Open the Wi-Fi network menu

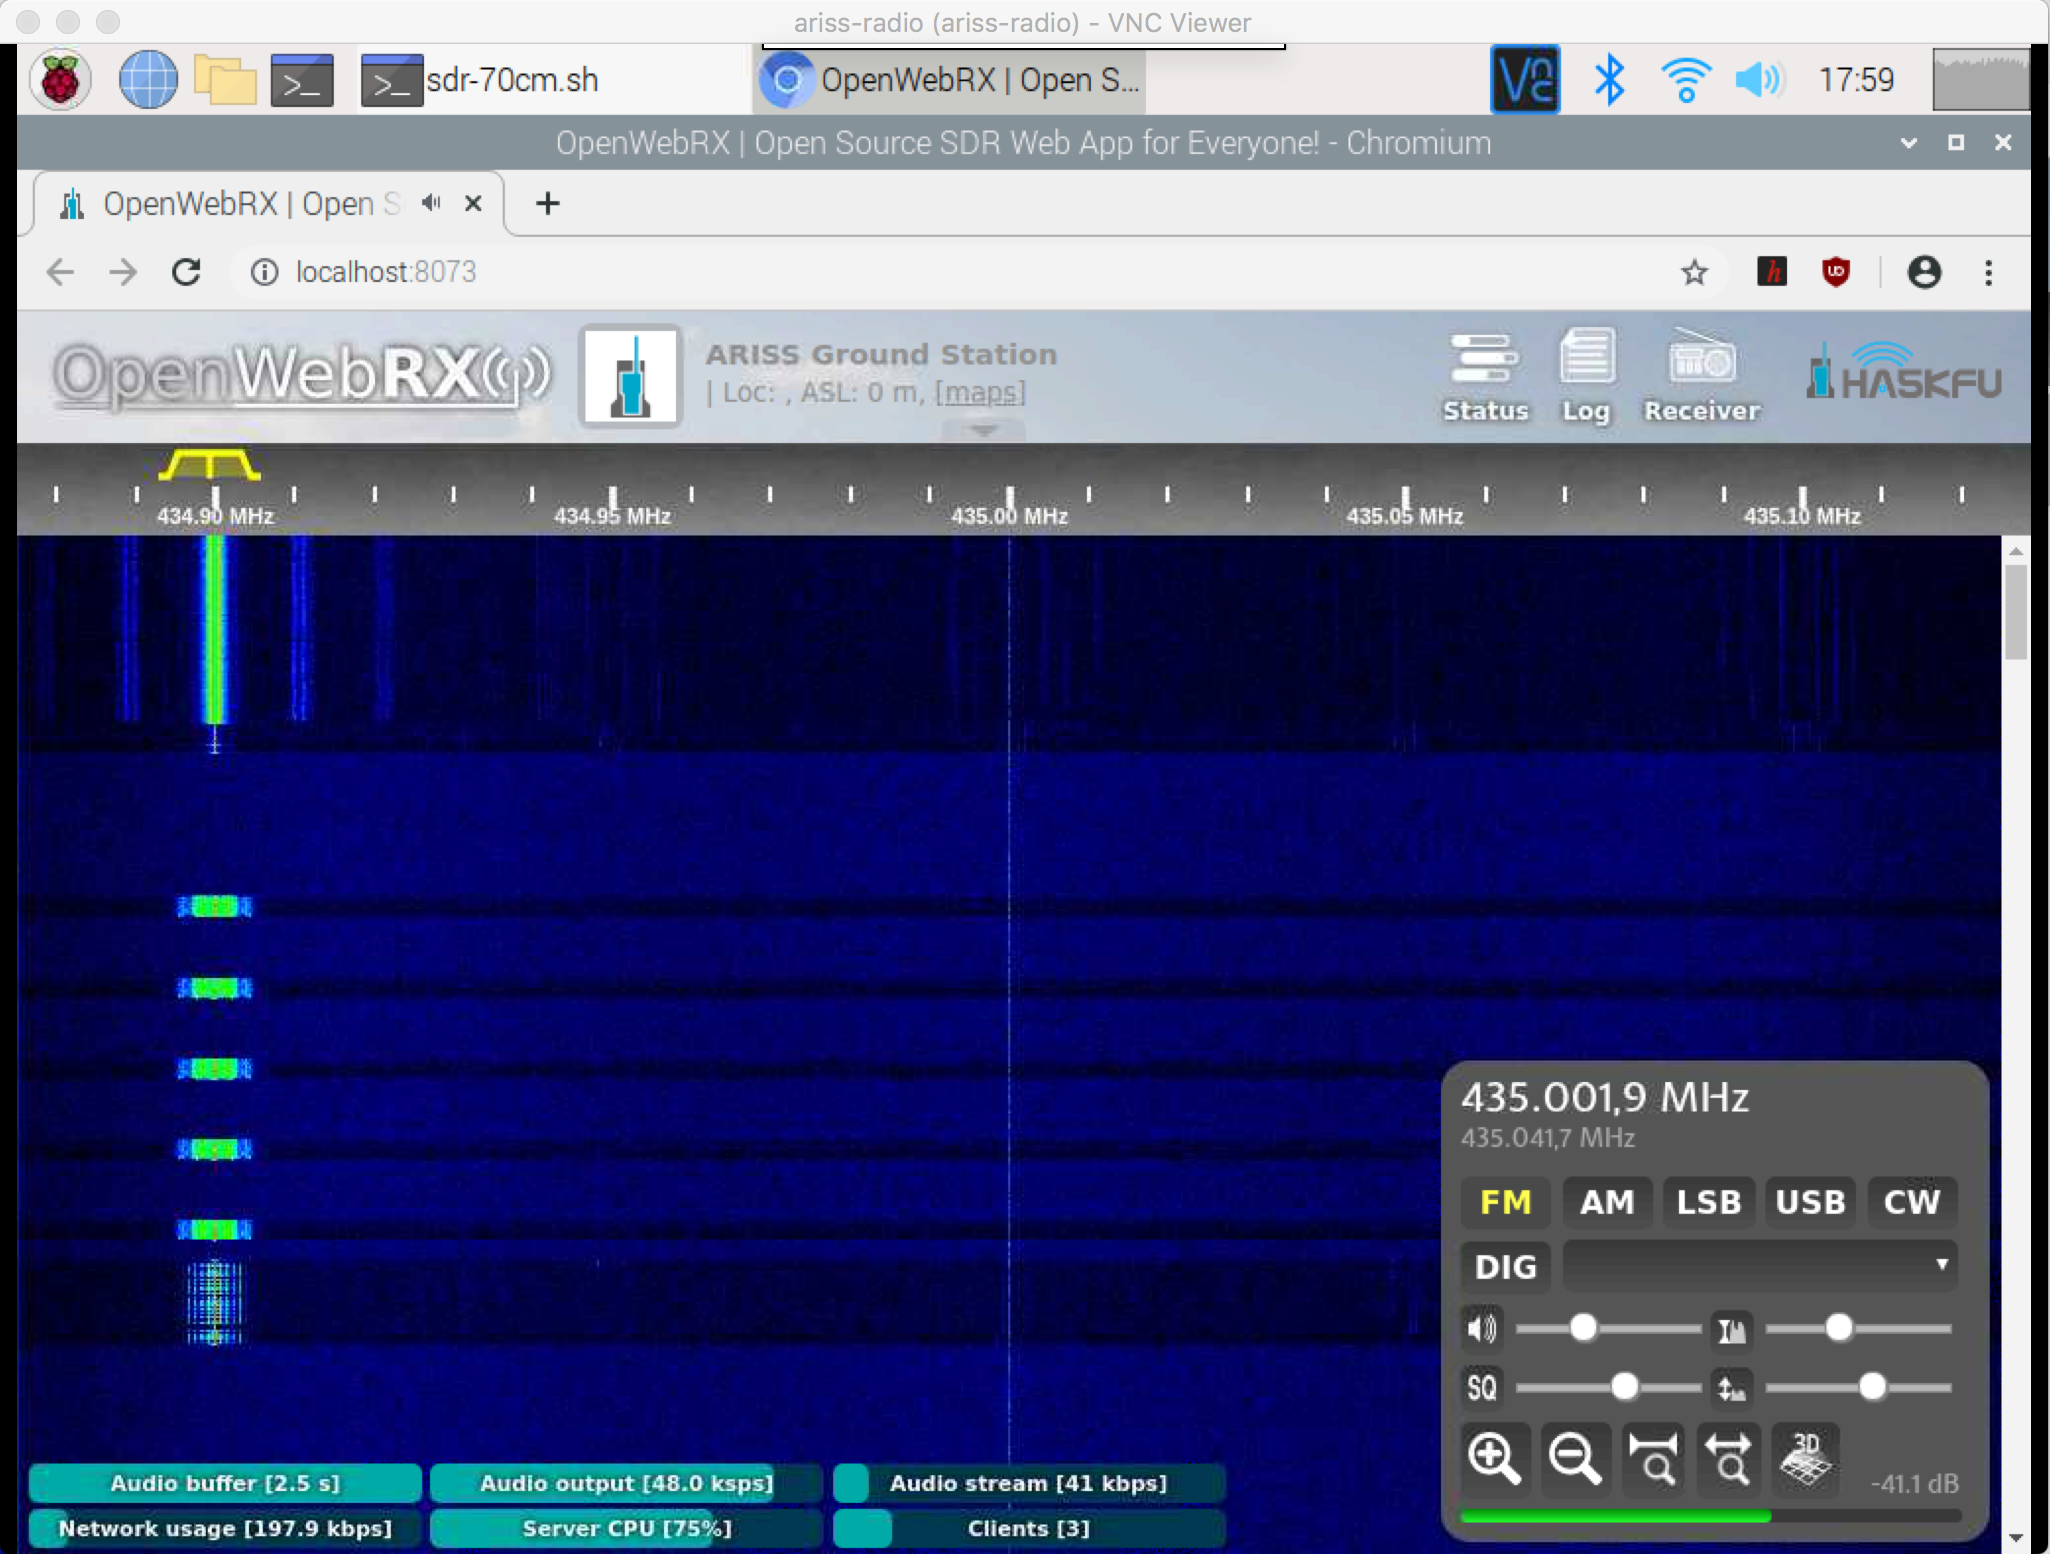(1686, 80)
